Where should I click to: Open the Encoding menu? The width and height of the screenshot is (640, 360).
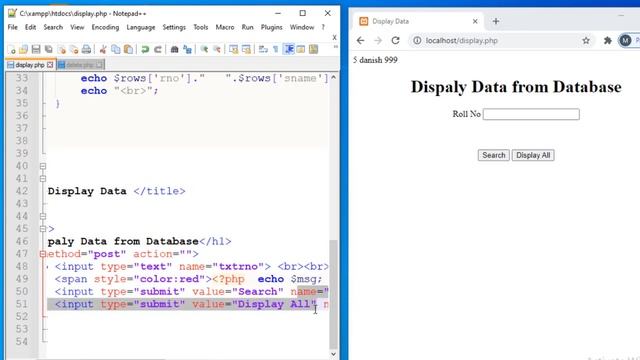105,27
